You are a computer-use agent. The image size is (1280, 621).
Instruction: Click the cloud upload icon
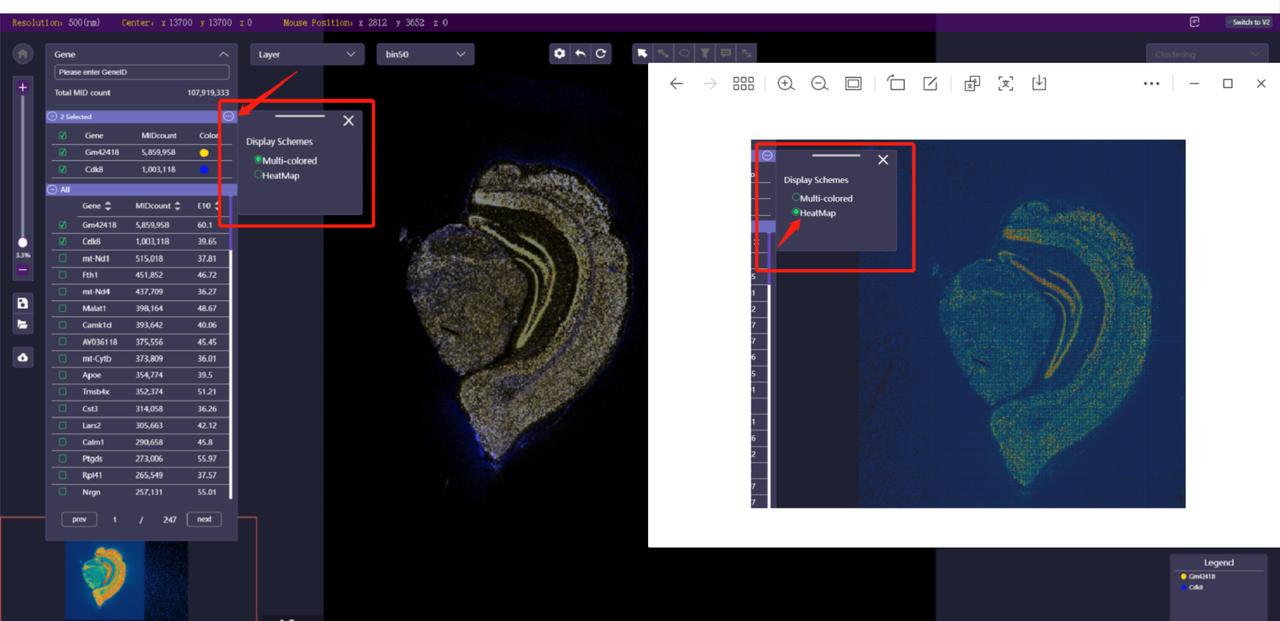click(22, 357)
